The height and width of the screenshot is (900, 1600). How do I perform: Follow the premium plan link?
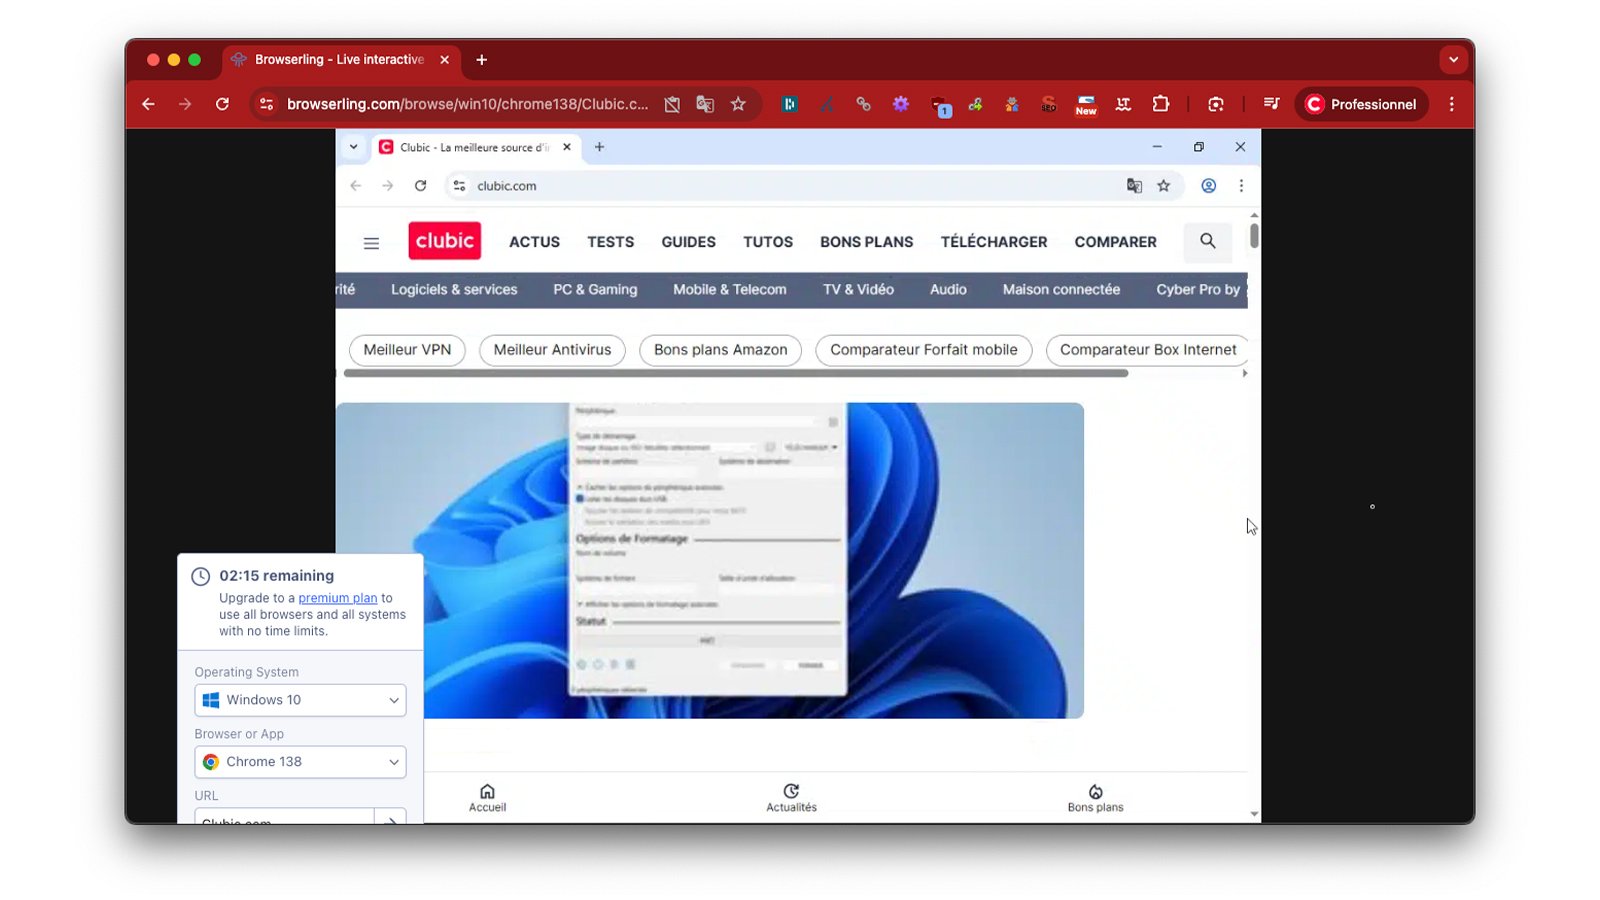338,598
